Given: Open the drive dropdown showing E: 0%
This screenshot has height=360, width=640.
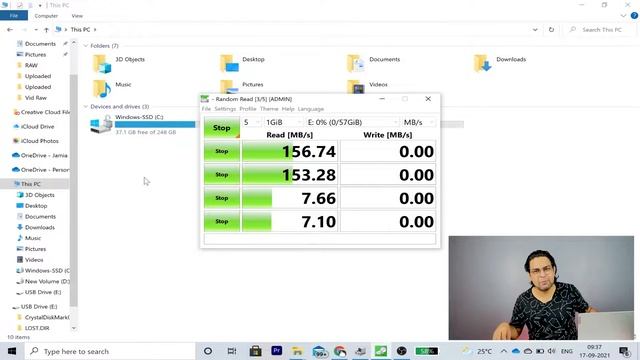Looking at the screenshot, I should [352, 122].
